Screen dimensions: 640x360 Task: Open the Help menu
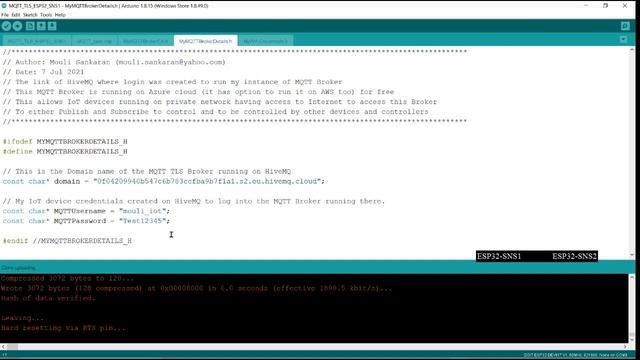tap(60, 15)
